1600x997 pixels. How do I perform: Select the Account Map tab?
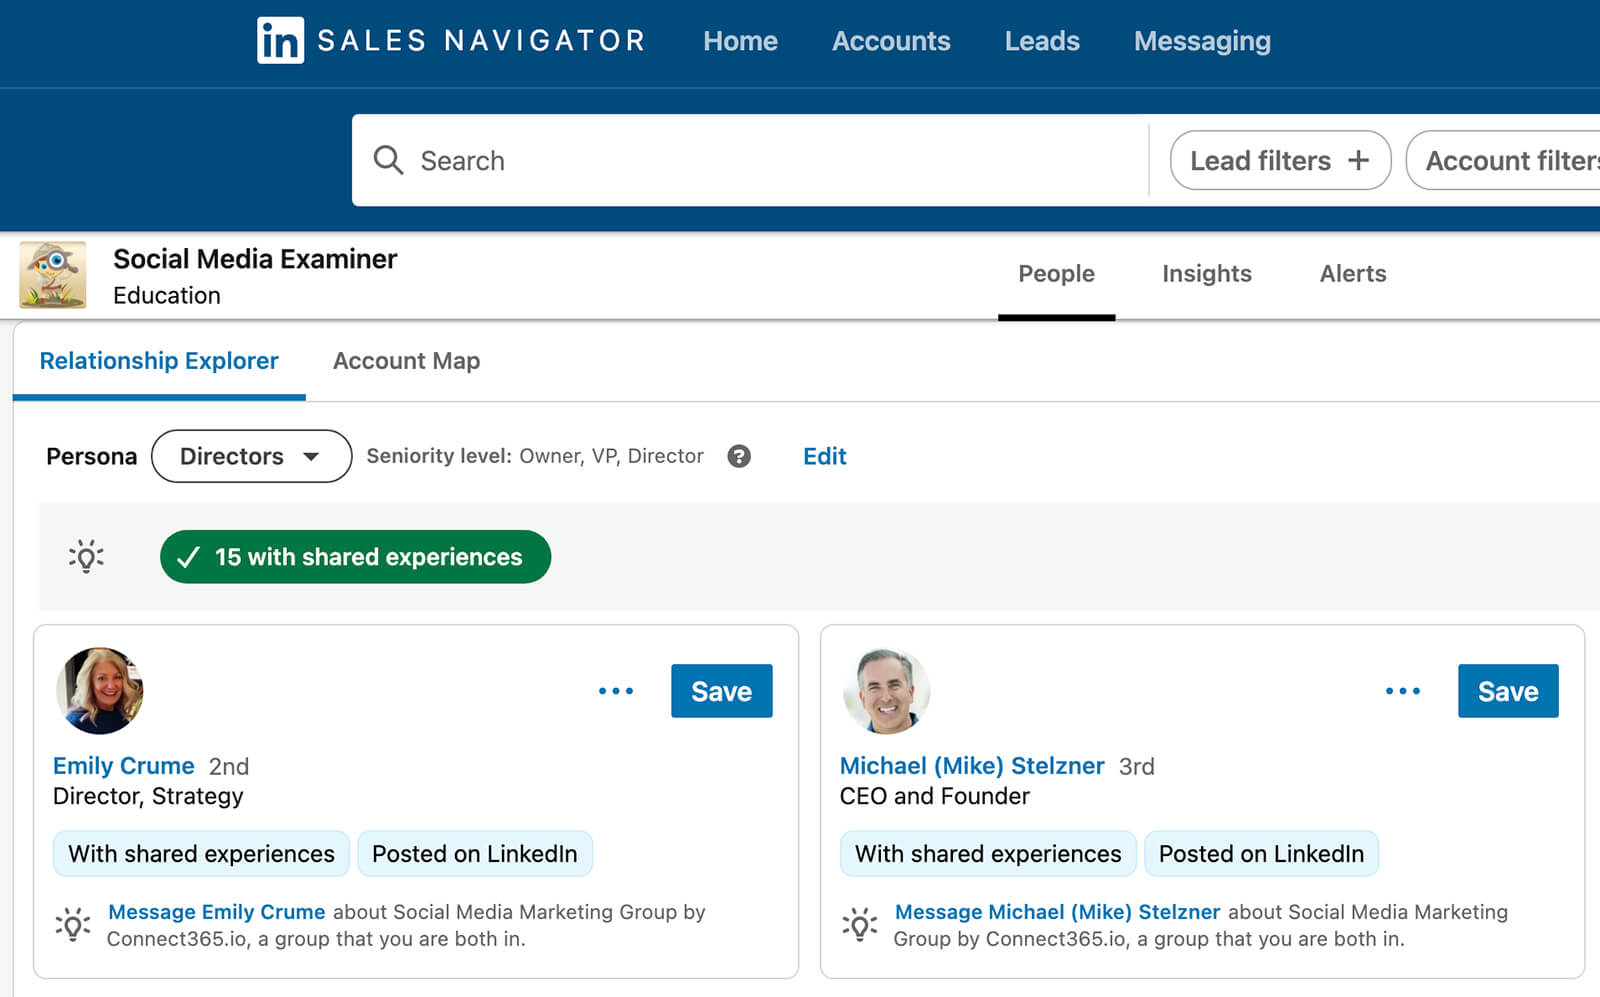pos(406,361)
